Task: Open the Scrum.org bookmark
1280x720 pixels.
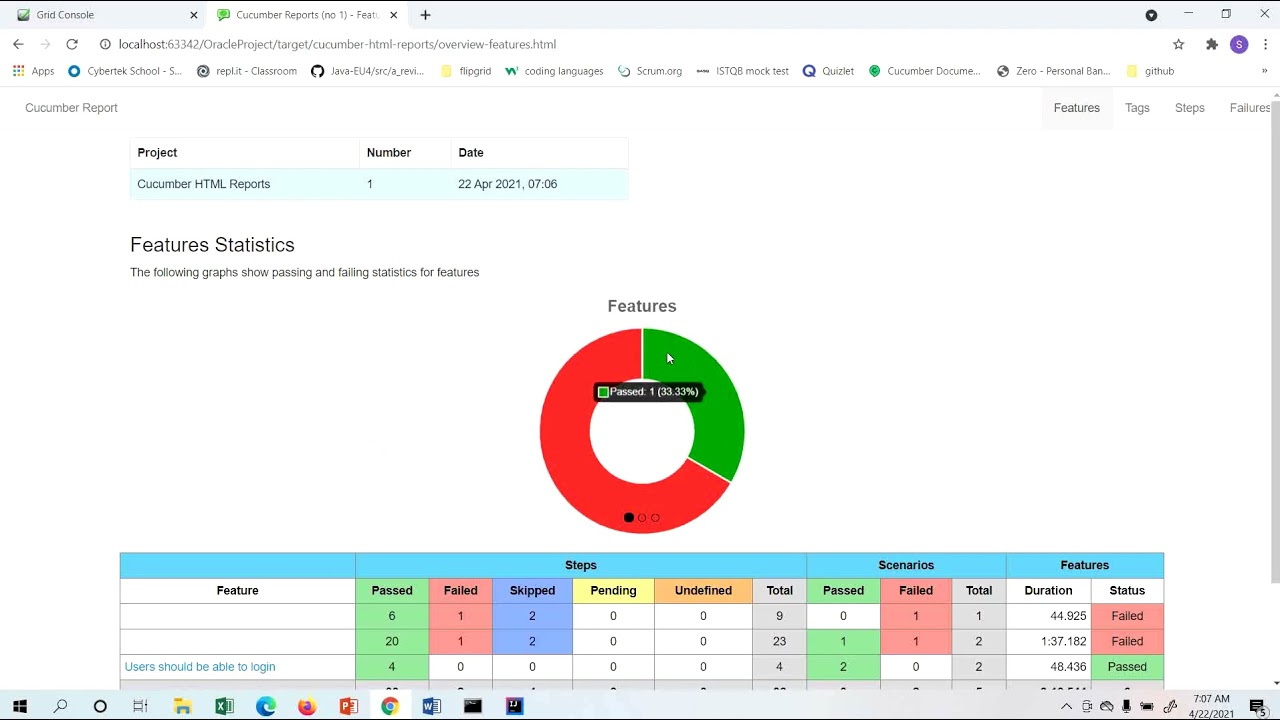Action: click(x=650, y=71)
